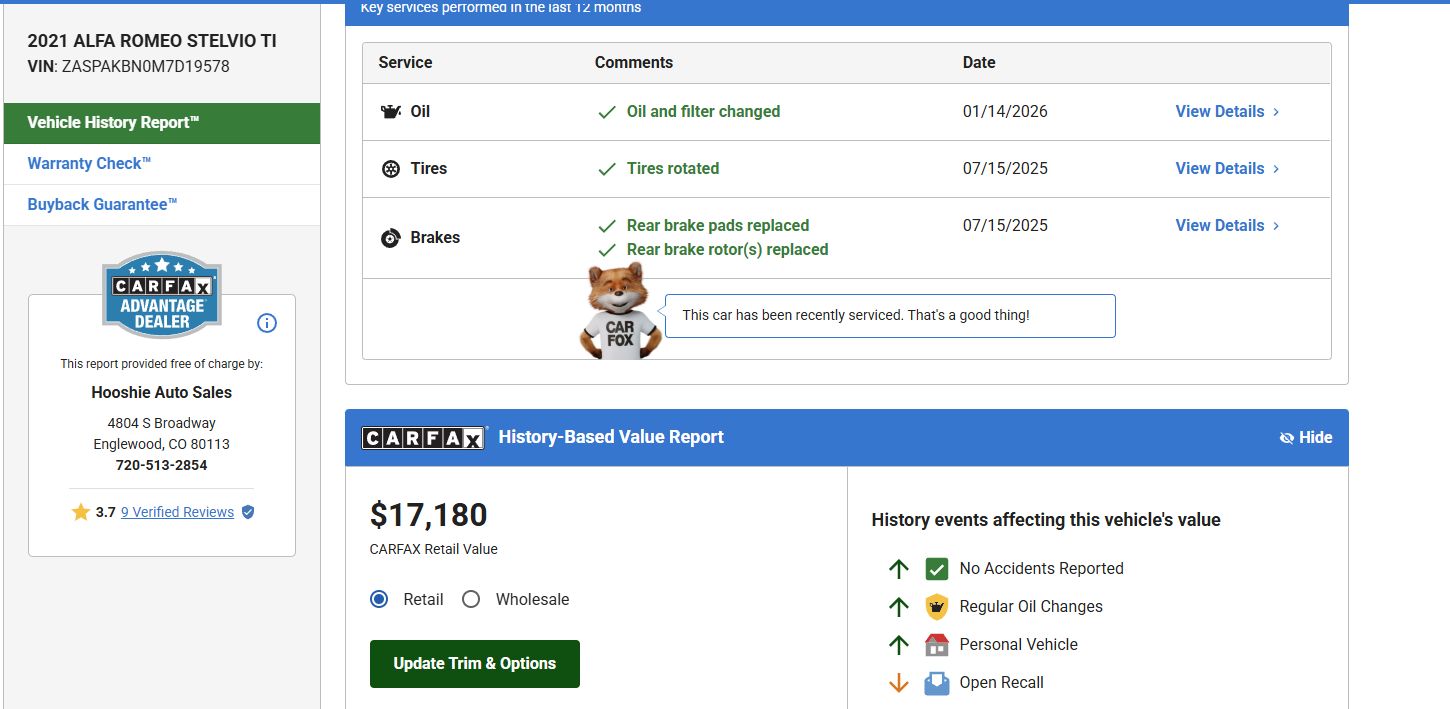1450x709 pixels.
Task: Click the Open Recall envelope icon
Action: click(936, 683)
